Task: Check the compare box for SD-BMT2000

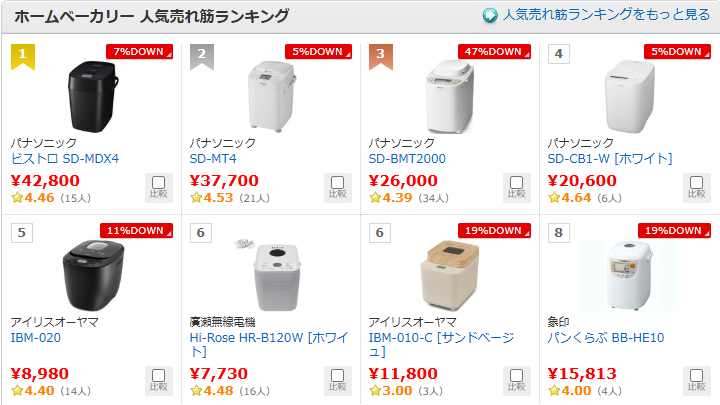Action: coord(517,188)
